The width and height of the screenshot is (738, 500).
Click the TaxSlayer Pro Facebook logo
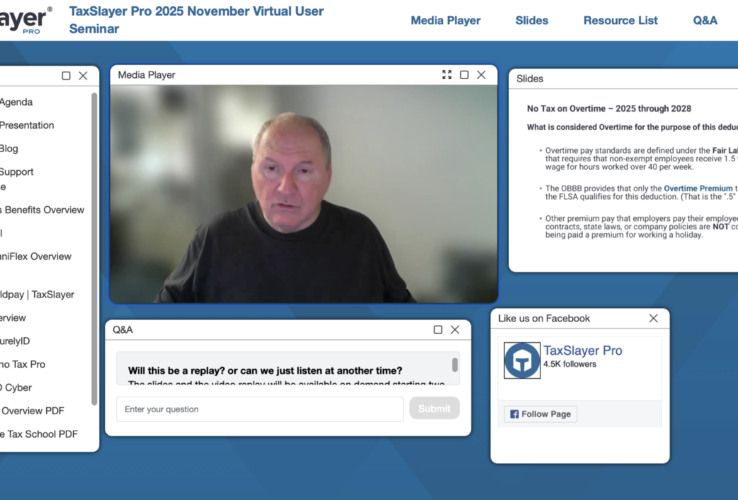pos(521,360)
